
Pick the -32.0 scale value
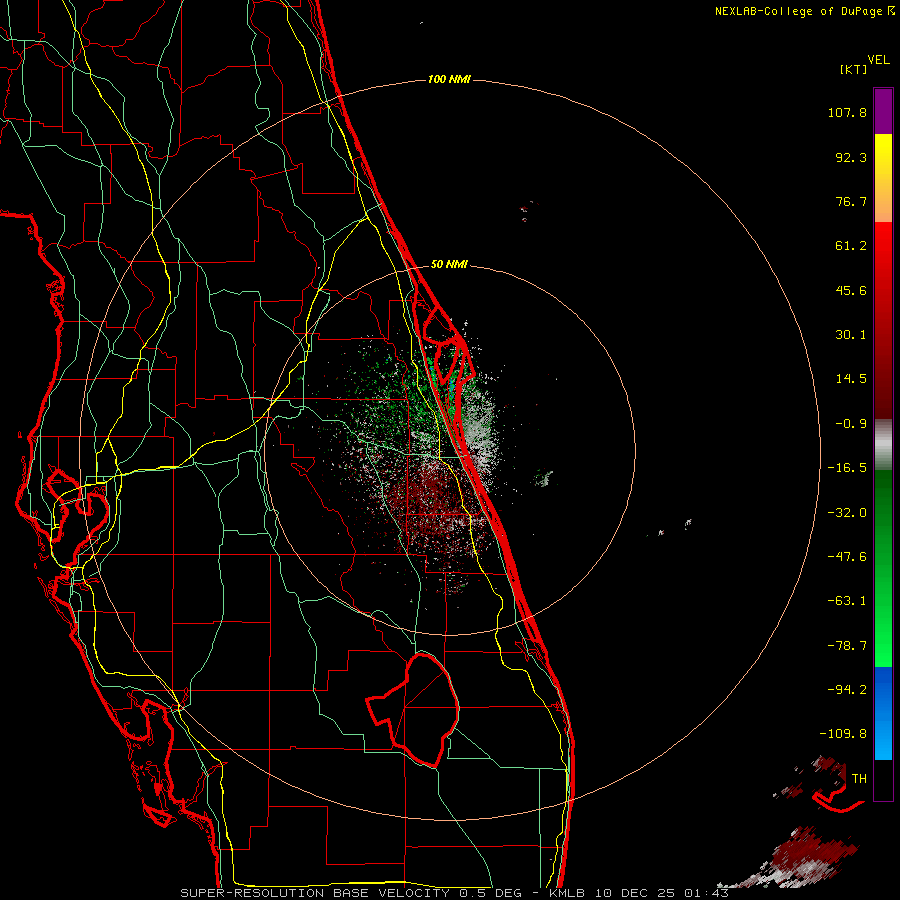[847, 513]
